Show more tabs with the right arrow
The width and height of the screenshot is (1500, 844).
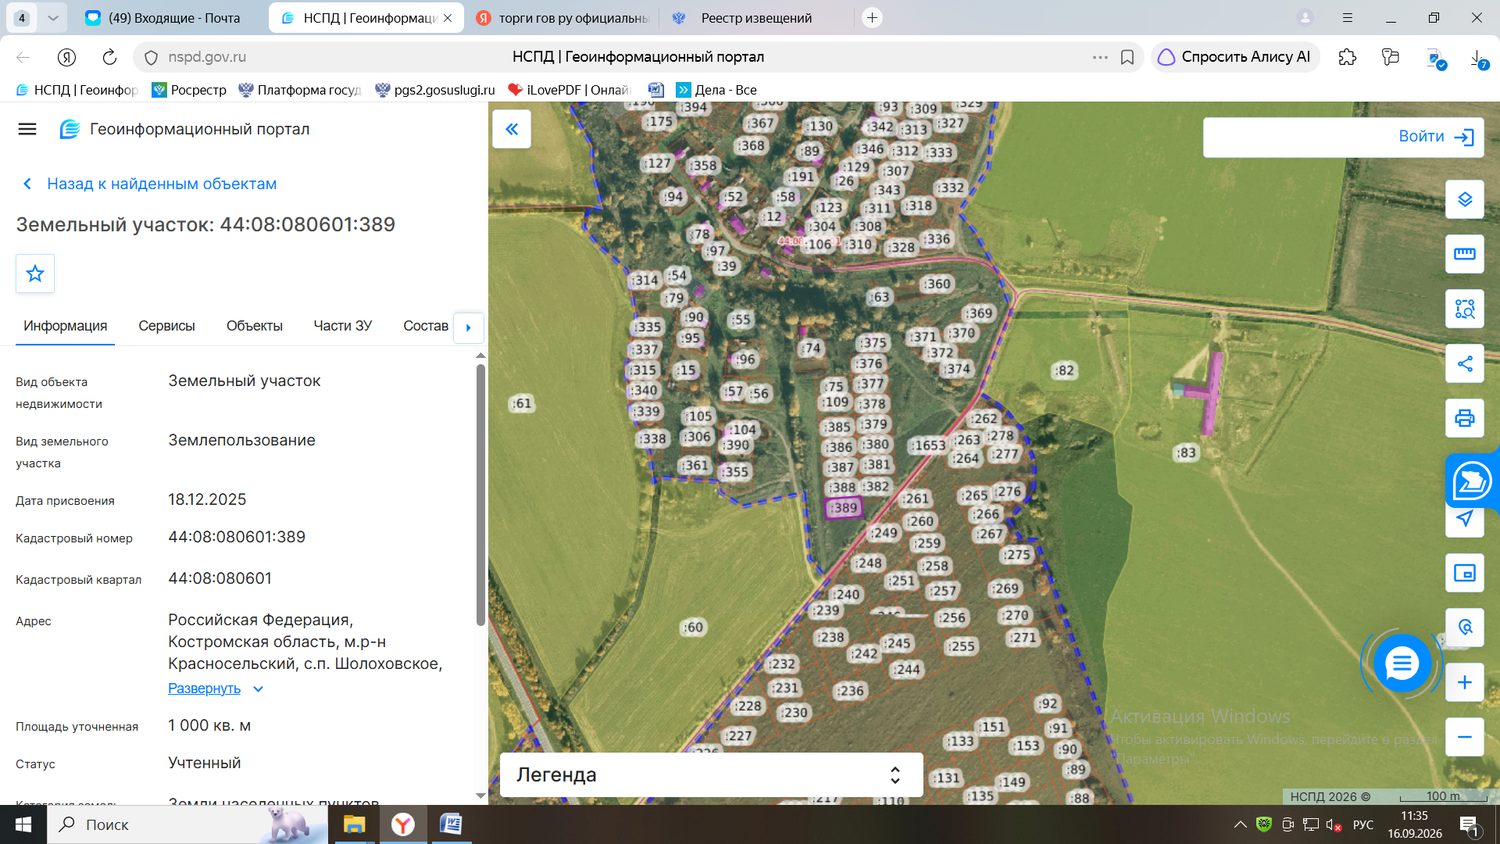pos(468,327)
